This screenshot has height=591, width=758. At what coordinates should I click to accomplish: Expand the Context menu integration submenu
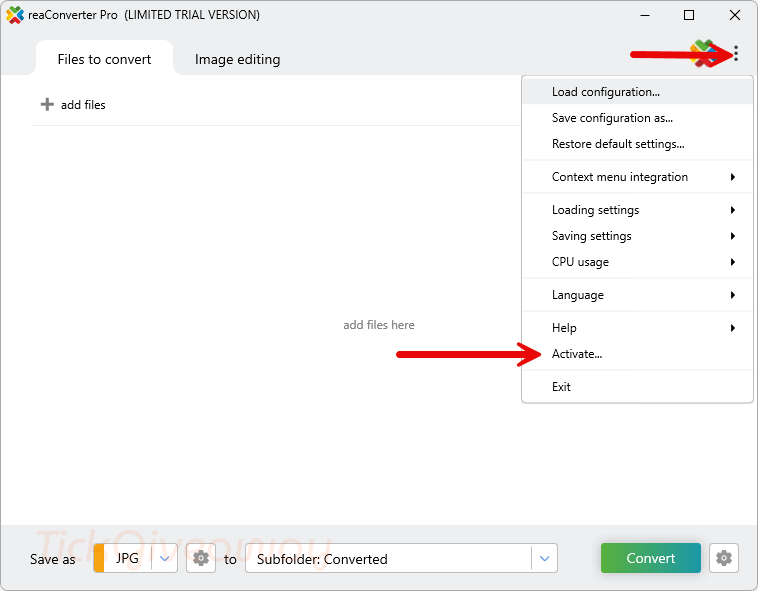pos(637,177)
